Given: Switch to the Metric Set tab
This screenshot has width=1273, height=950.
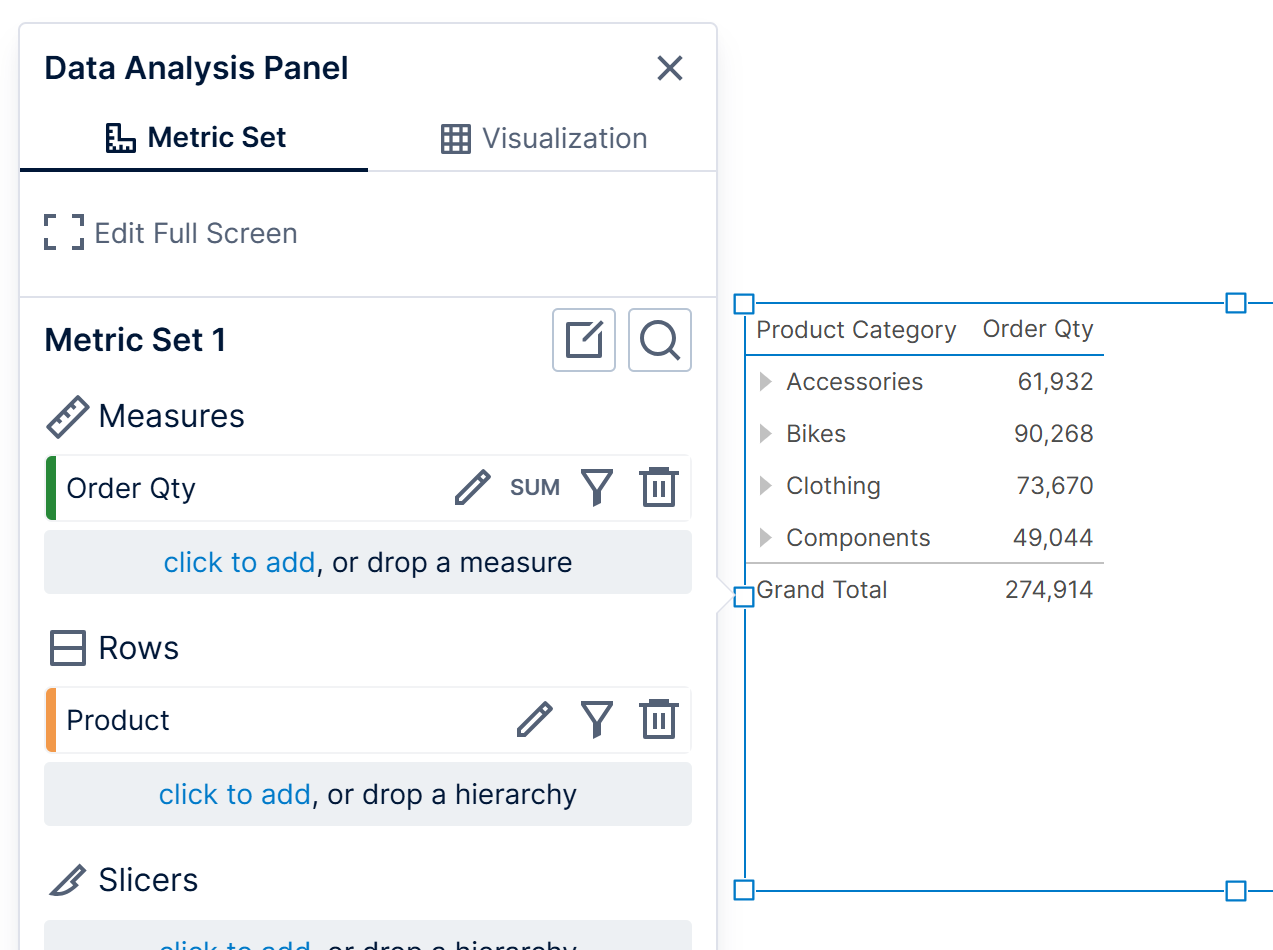Looking at the screenshot, I should tap(195, 138).
